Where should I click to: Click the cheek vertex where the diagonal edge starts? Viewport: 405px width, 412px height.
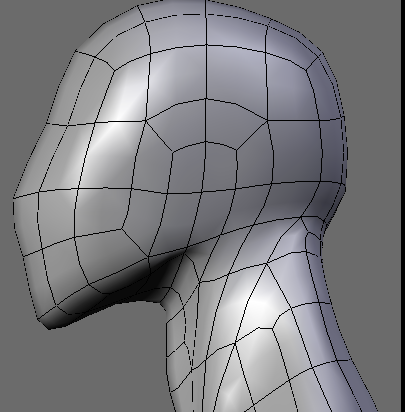122,229
